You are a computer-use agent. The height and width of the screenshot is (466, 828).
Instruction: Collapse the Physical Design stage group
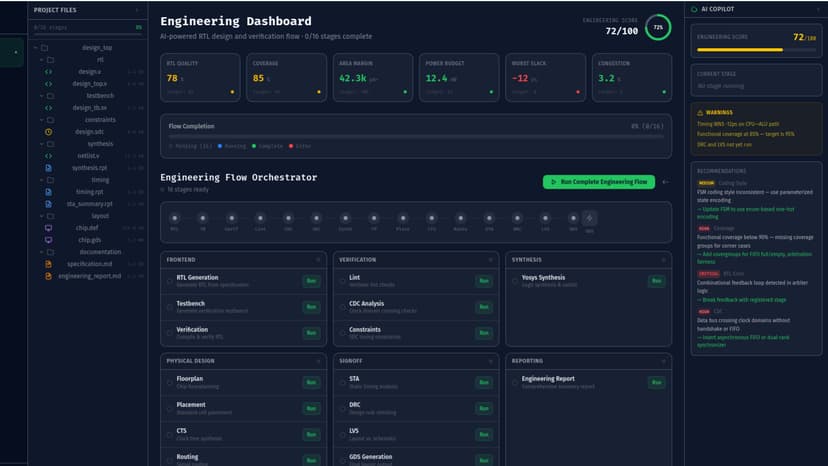(x=318, y=361)
